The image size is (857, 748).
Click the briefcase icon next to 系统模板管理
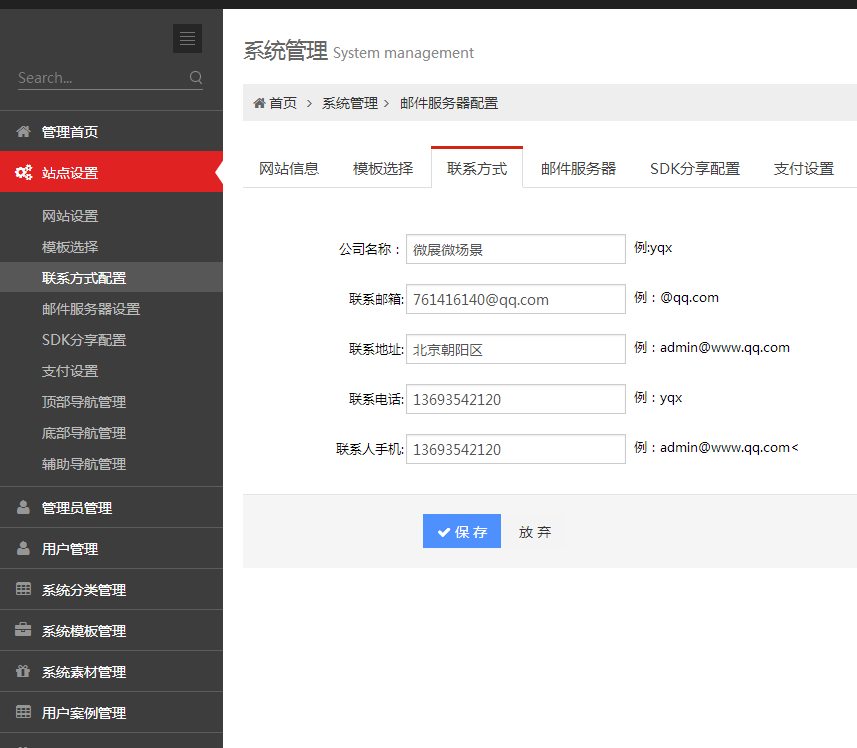click(x=23, y=629)
